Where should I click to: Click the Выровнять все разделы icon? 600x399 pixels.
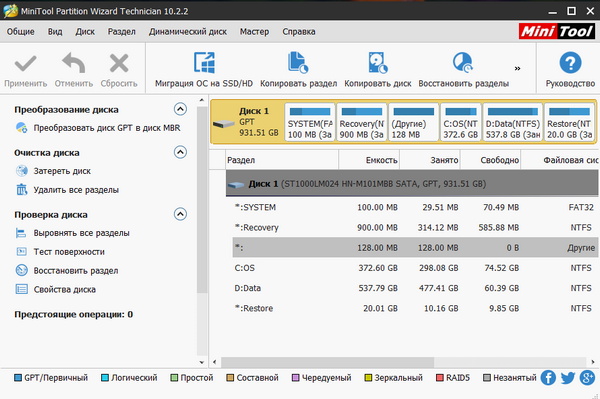[21, 233]
